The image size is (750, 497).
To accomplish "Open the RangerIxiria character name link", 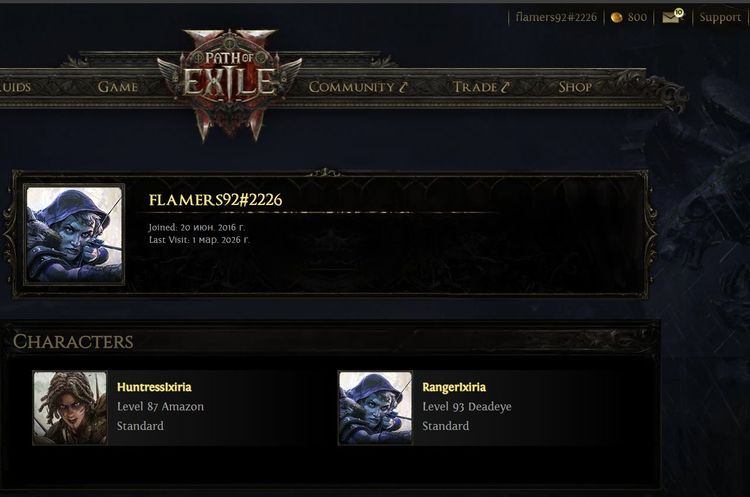I will [454, 387].
